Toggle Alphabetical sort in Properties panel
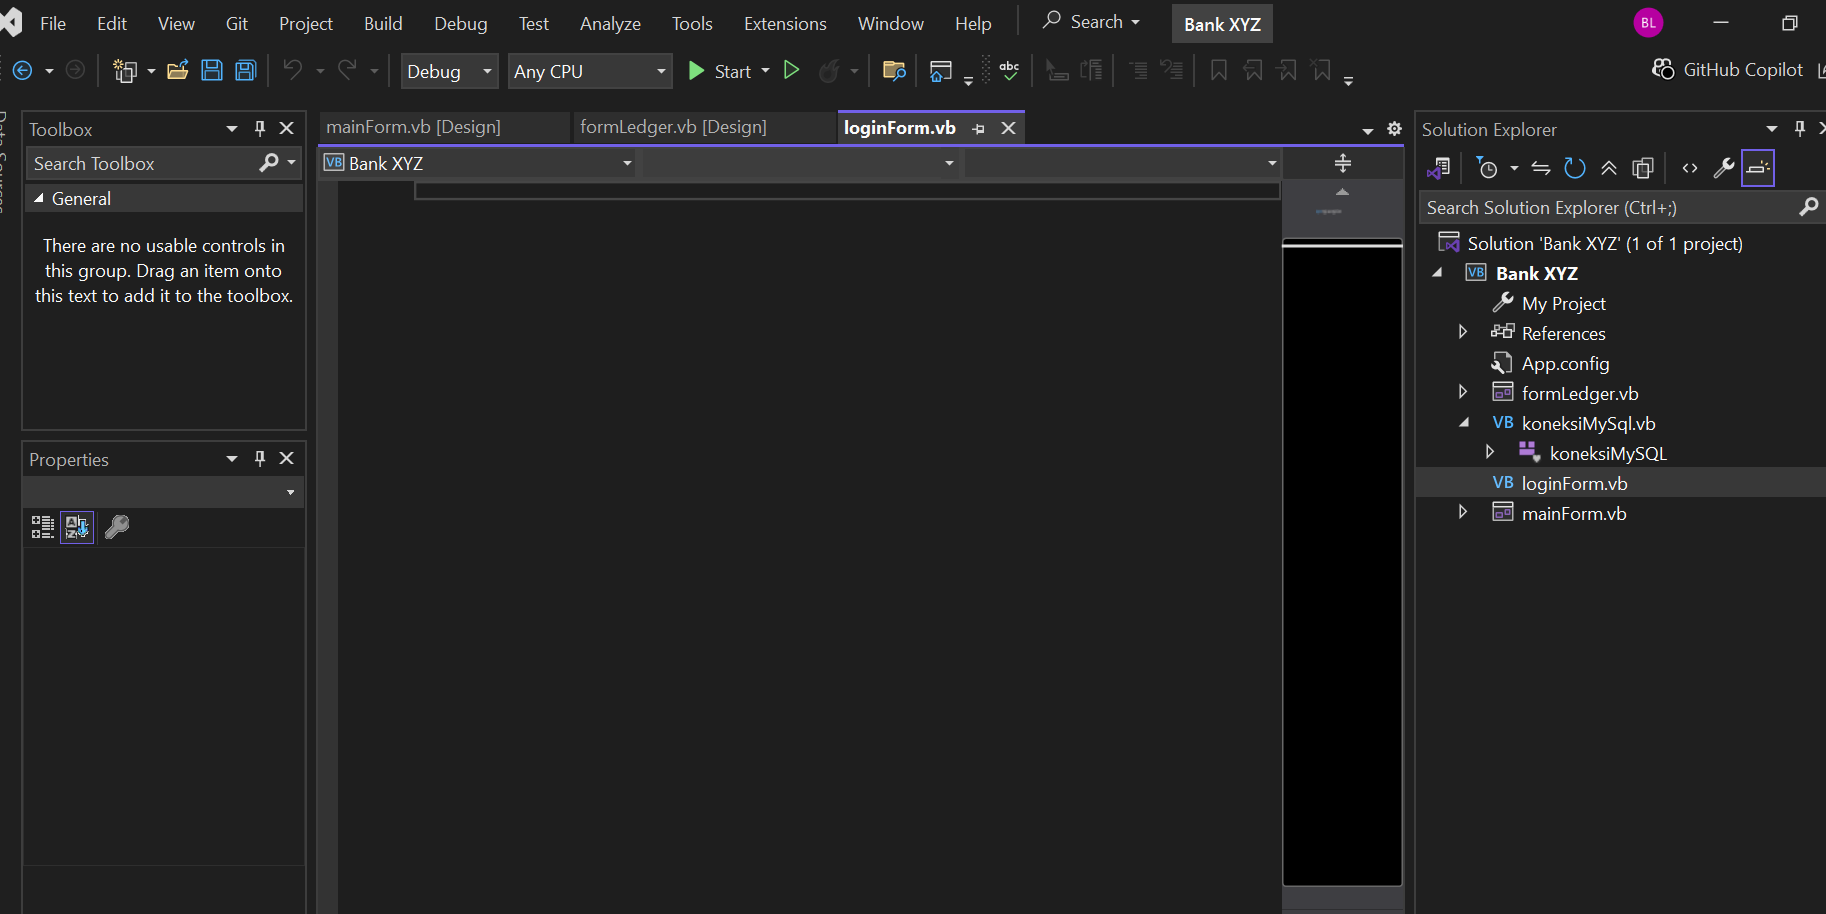 click(x=77, y=527)
